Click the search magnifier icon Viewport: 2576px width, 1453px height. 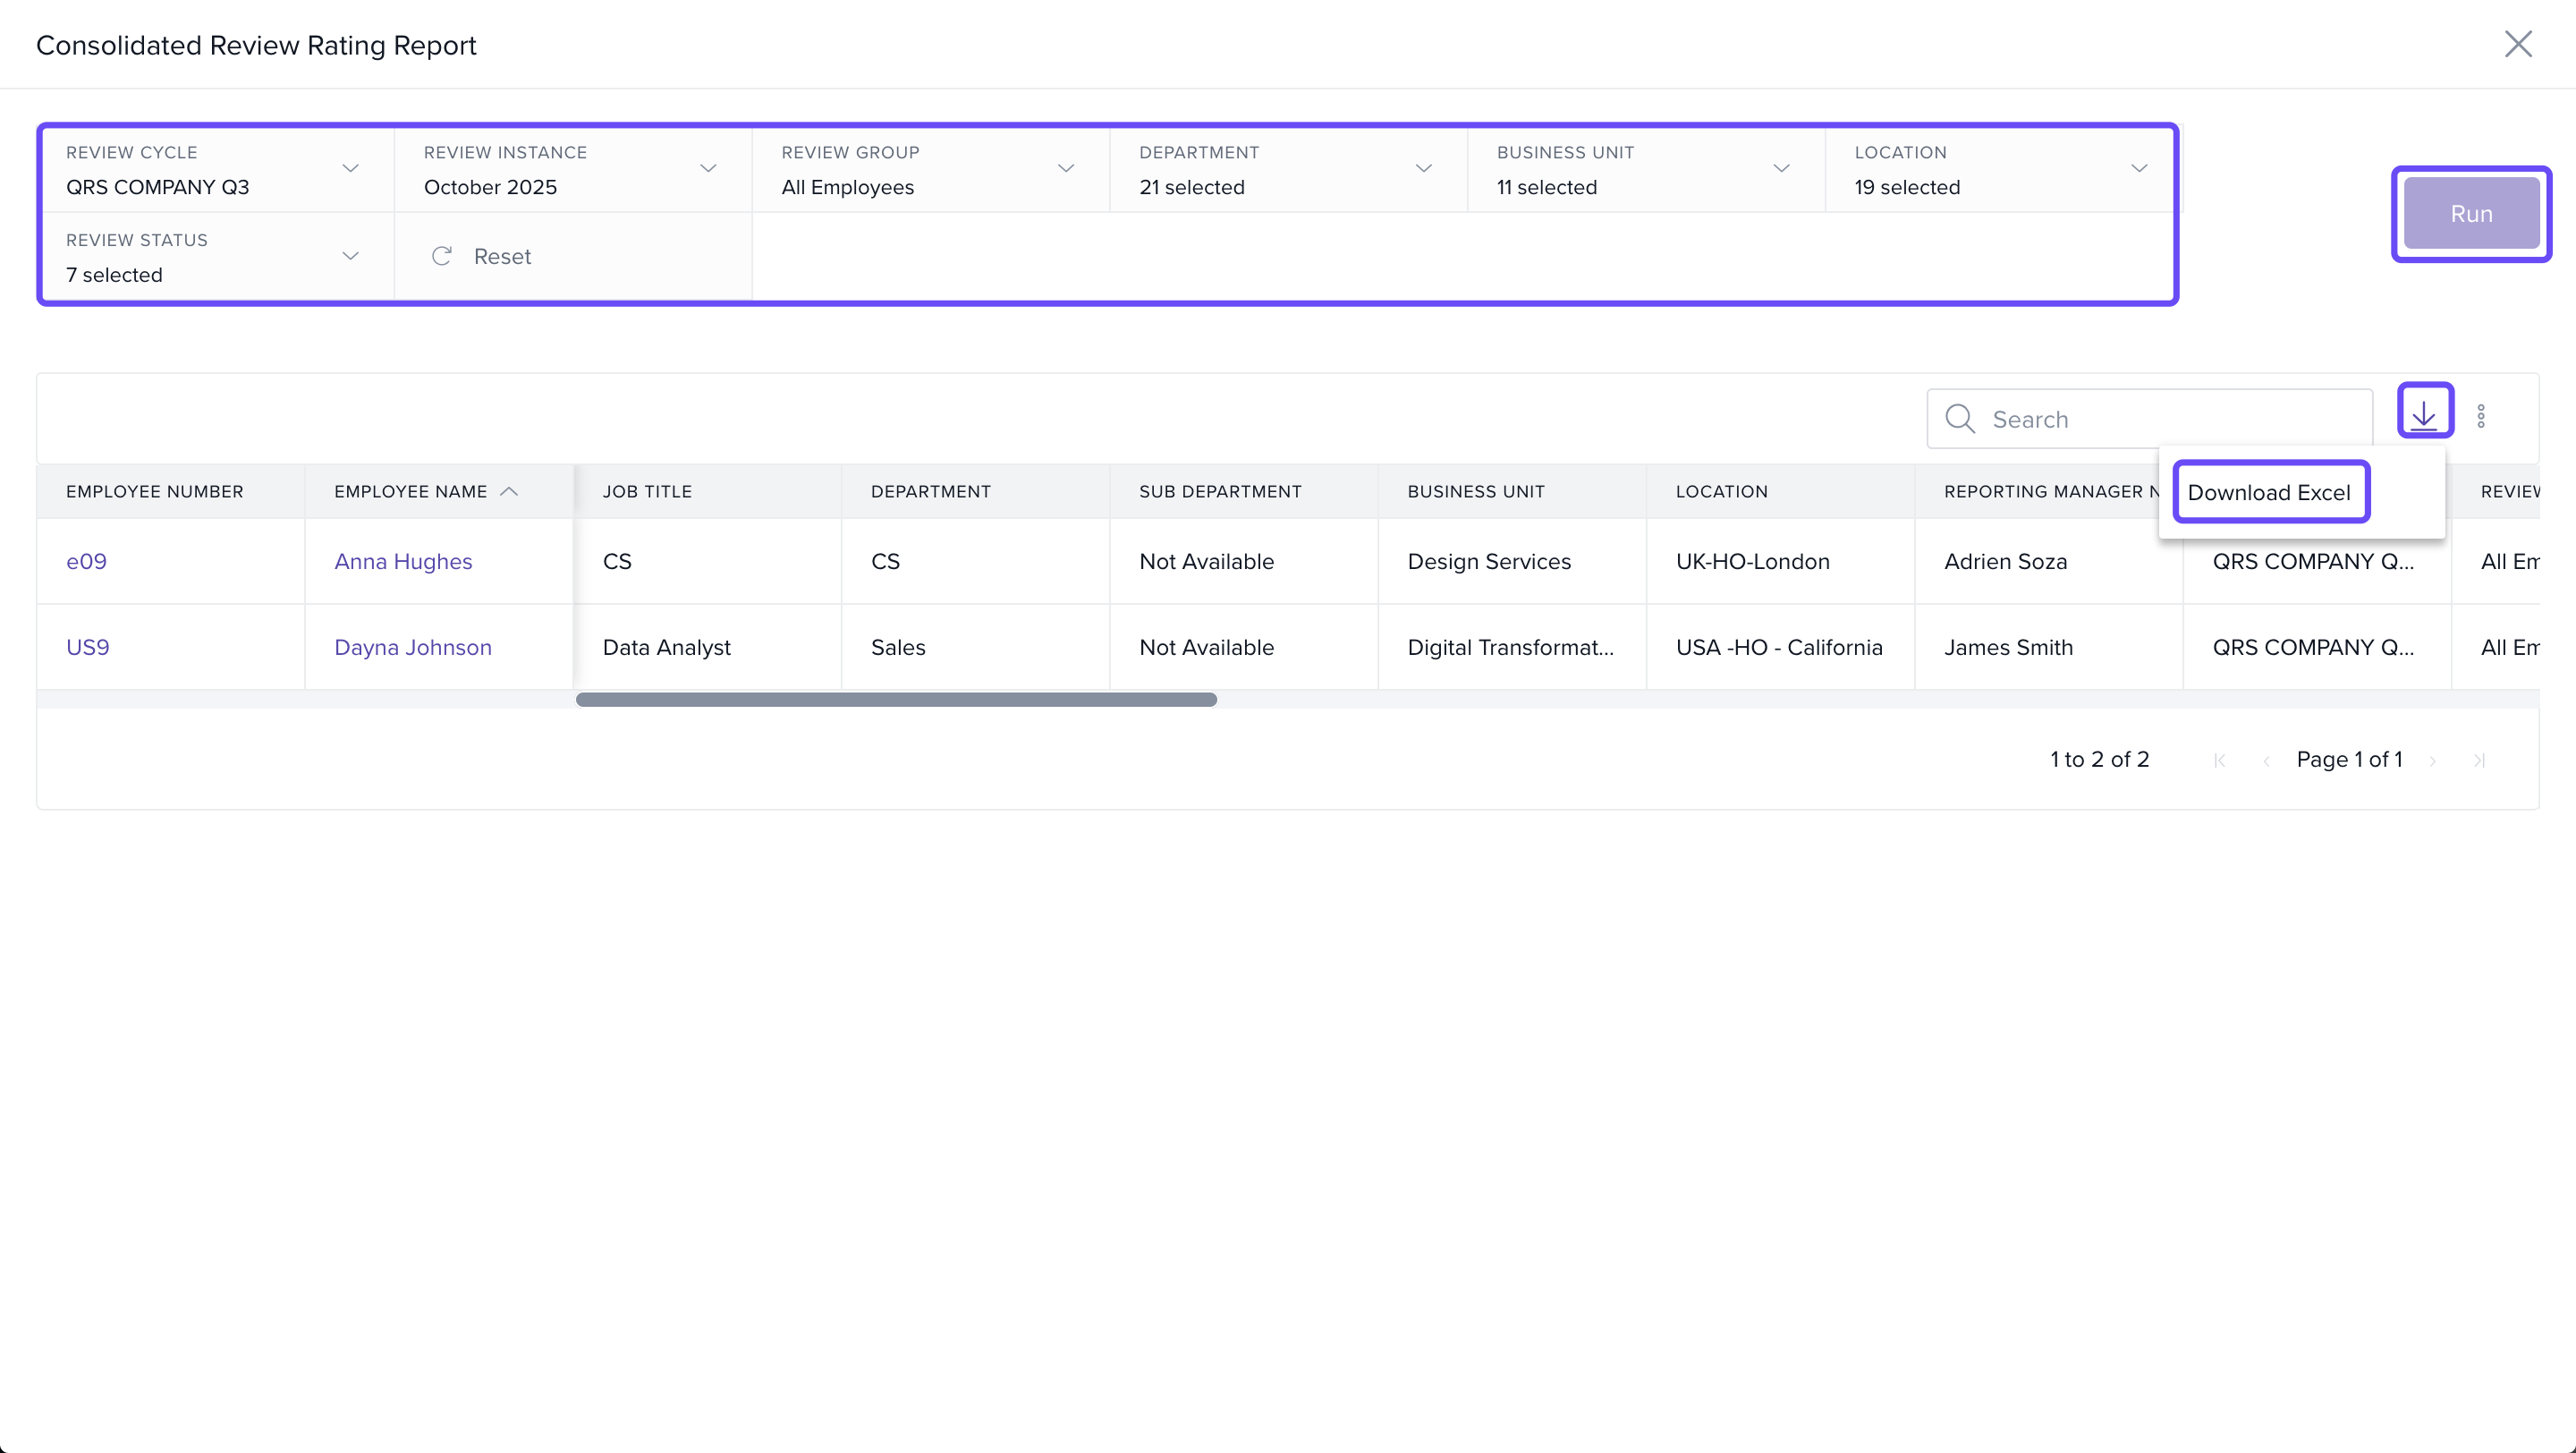[x=1959, y=419]
